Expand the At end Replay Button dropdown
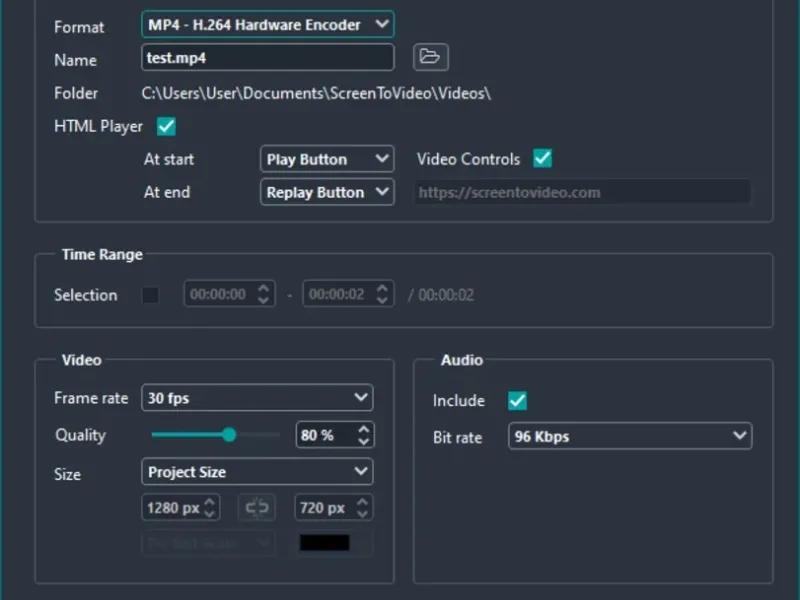800x600 pixels. coord(327,192)
